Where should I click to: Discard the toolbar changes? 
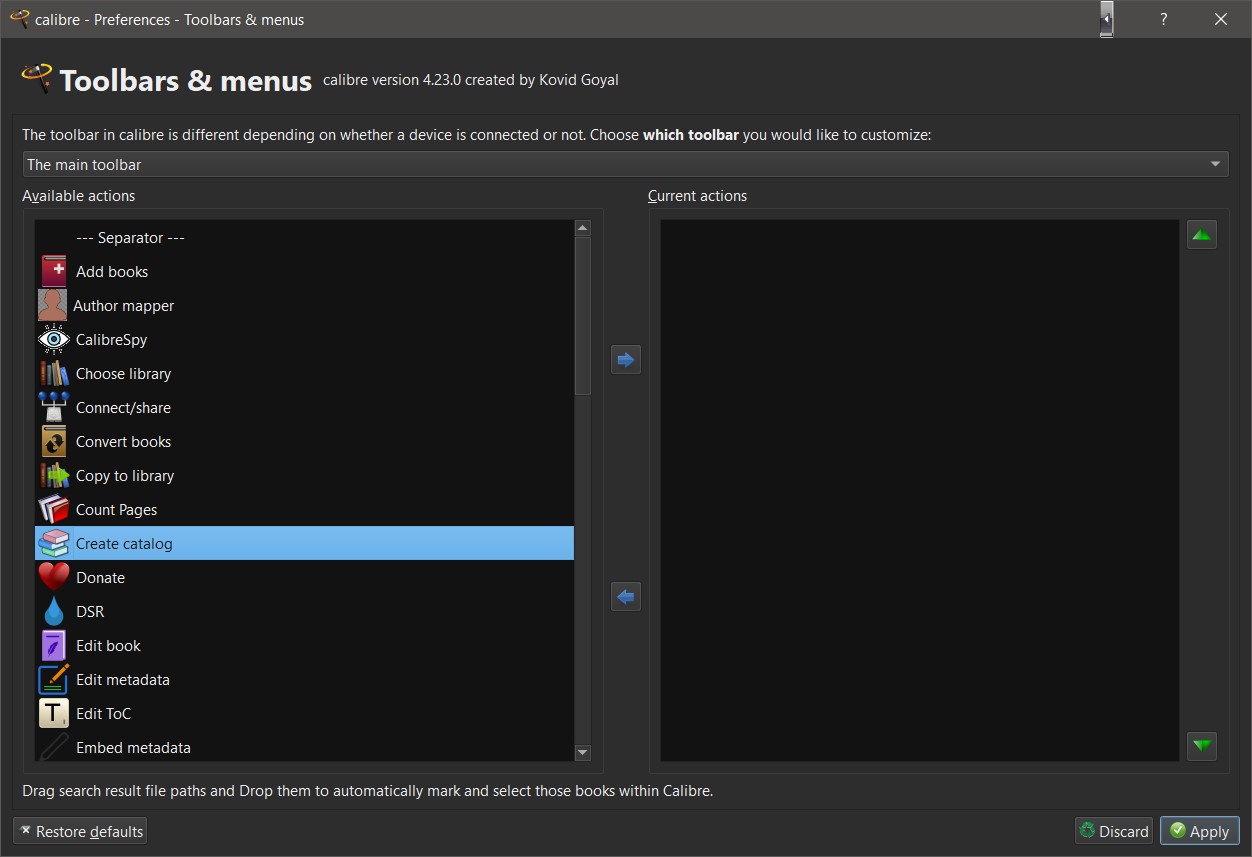pos(1114,831)
